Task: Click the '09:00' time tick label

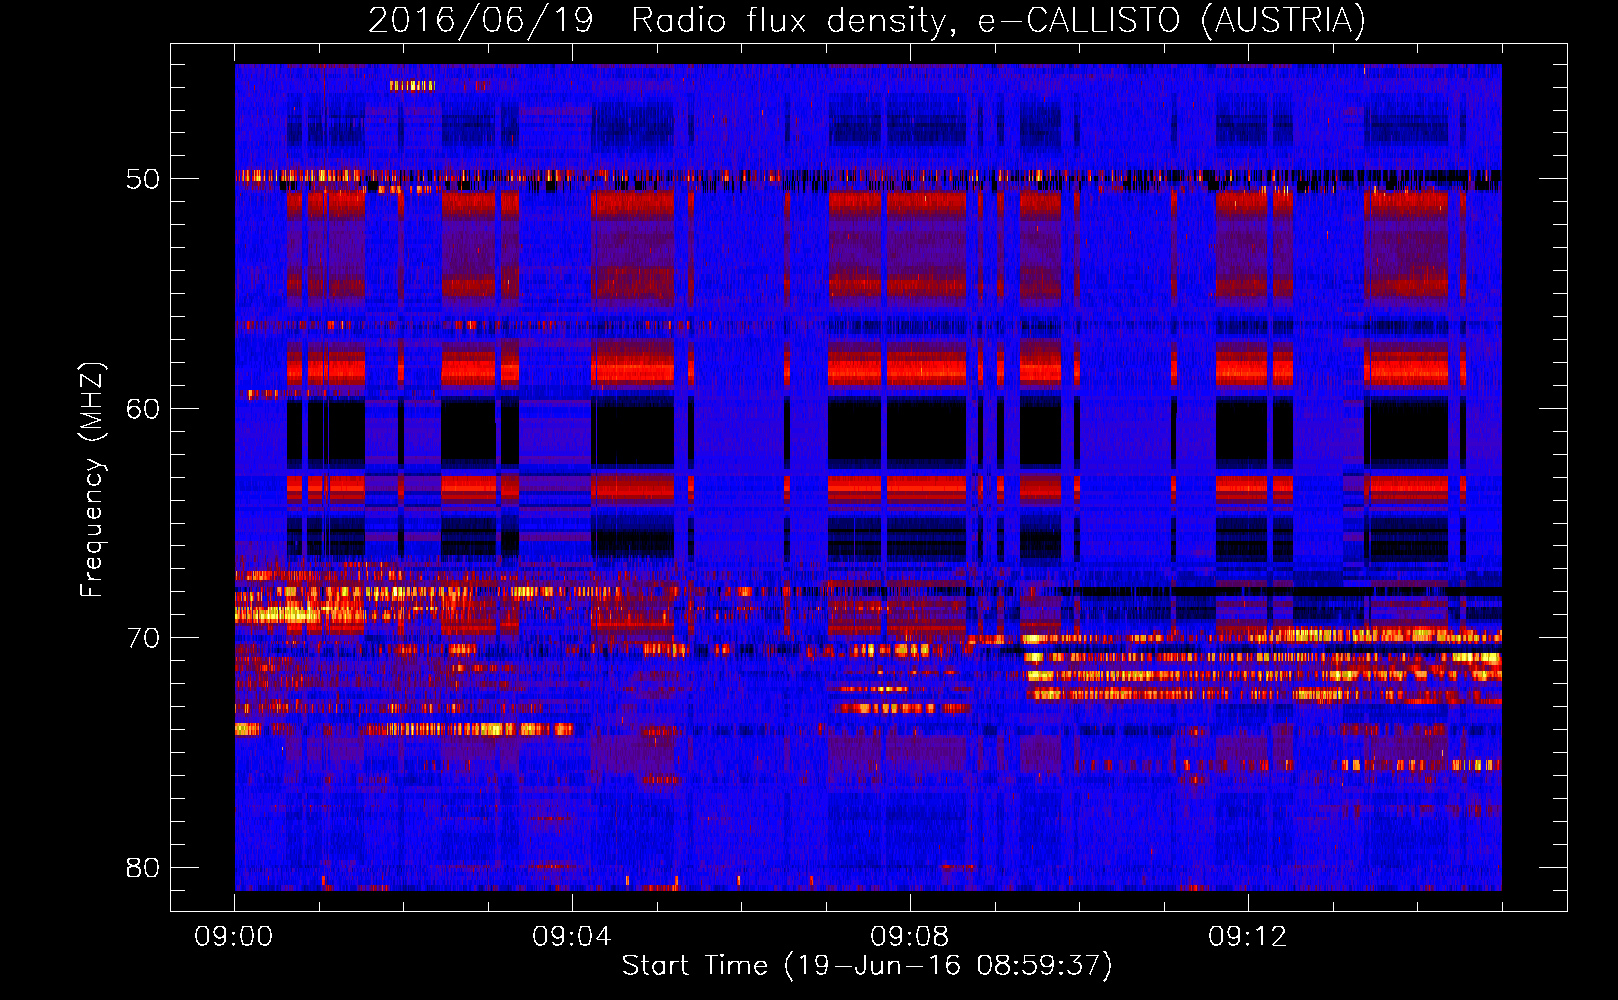Action: coord(234,937)
